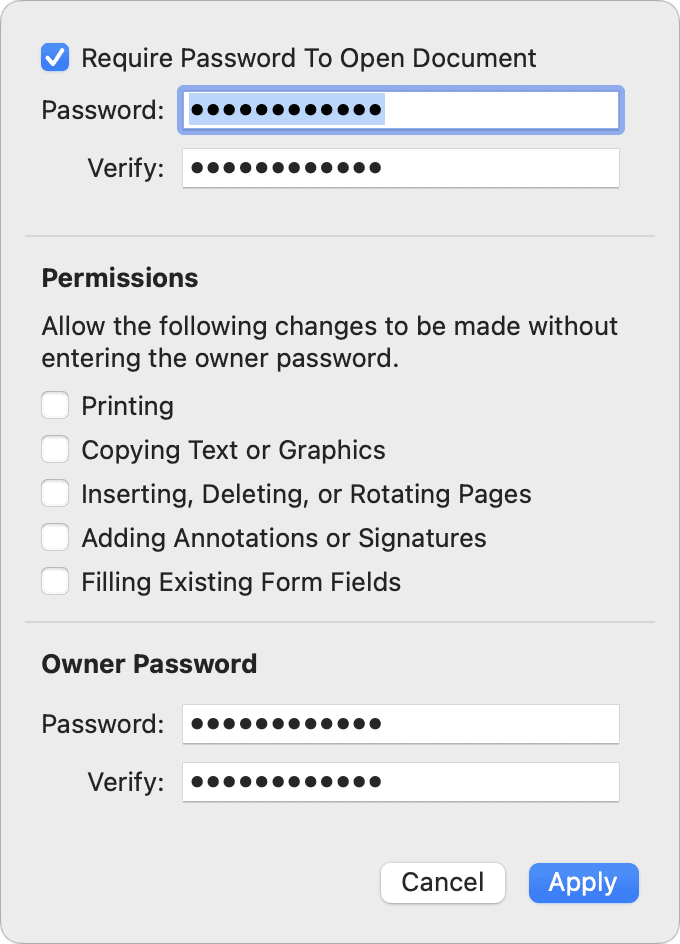Cancel the password dialog
Viewport: 680px width, 944px height.
click(442, 882)
